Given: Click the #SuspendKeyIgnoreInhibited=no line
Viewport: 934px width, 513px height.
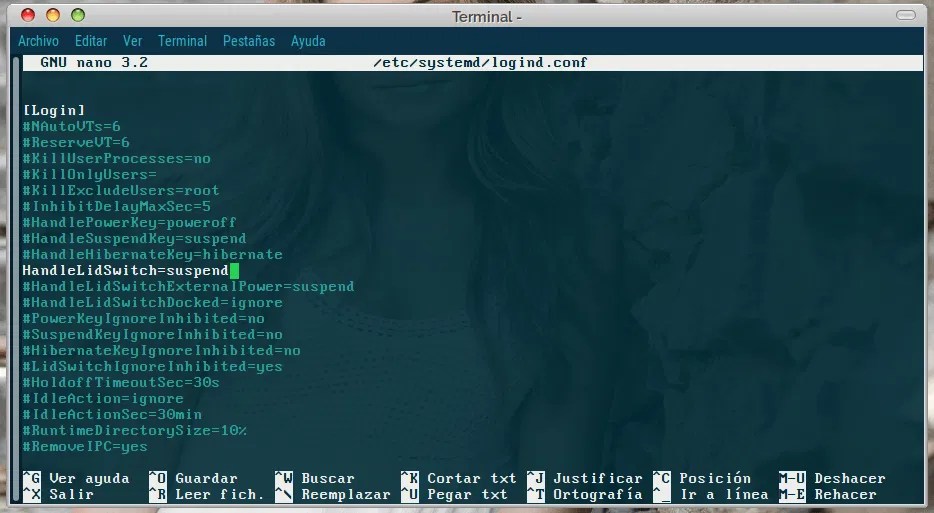Looking at the screenshot, I should [152, 335].
